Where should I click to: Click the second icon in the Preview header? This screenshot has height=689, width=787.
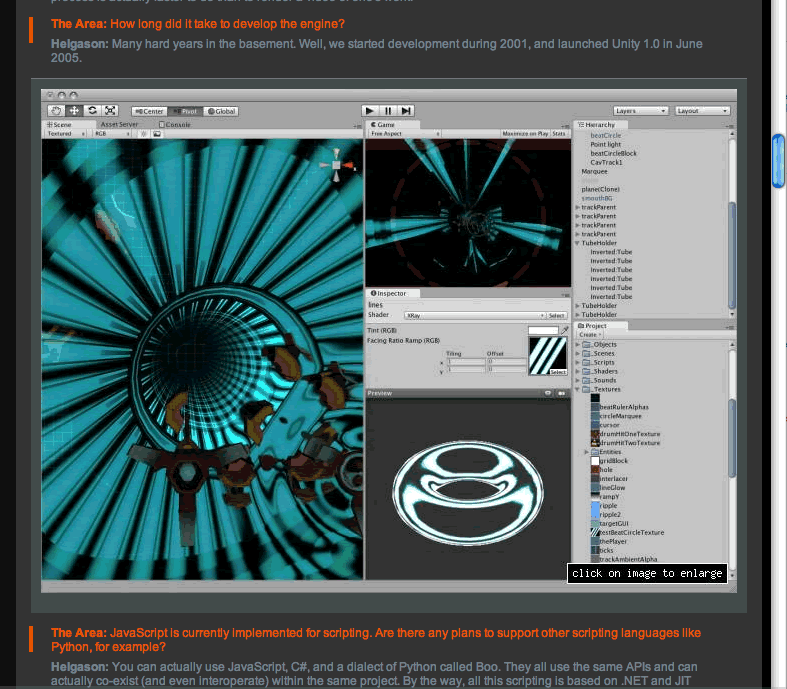(561, 393)
